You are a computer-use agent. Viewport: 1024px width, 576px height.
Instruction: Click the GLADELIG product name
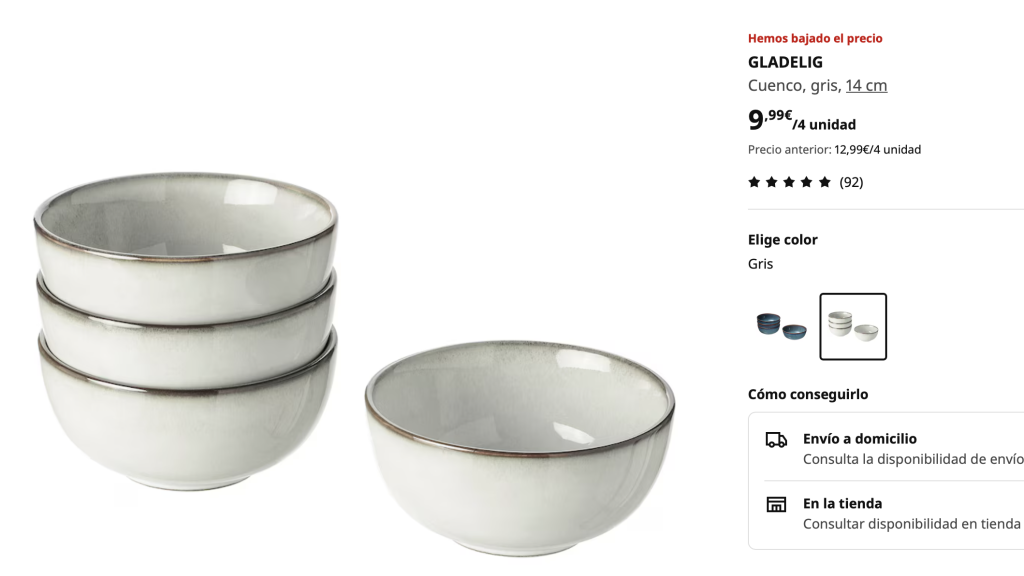pyautogui.click(x=785, y=62)
